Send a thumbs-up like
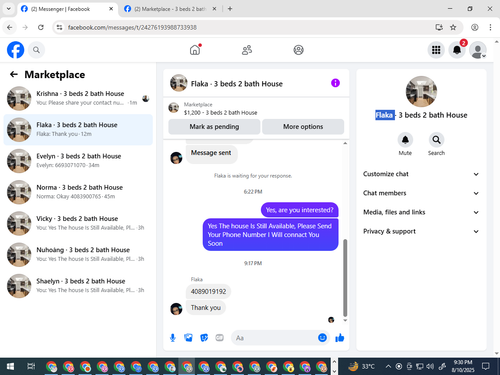This screenshot has width=500, height=375. point(340,338)
